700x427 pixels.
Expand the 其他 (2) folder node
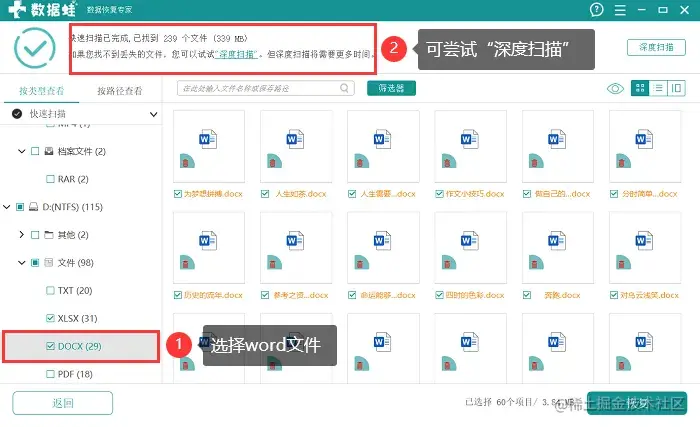click(21, 234)
